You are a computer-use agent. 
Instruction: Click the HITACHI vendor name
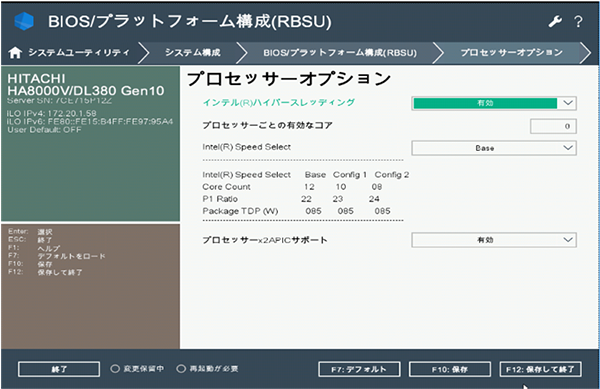tap(36, 78)
